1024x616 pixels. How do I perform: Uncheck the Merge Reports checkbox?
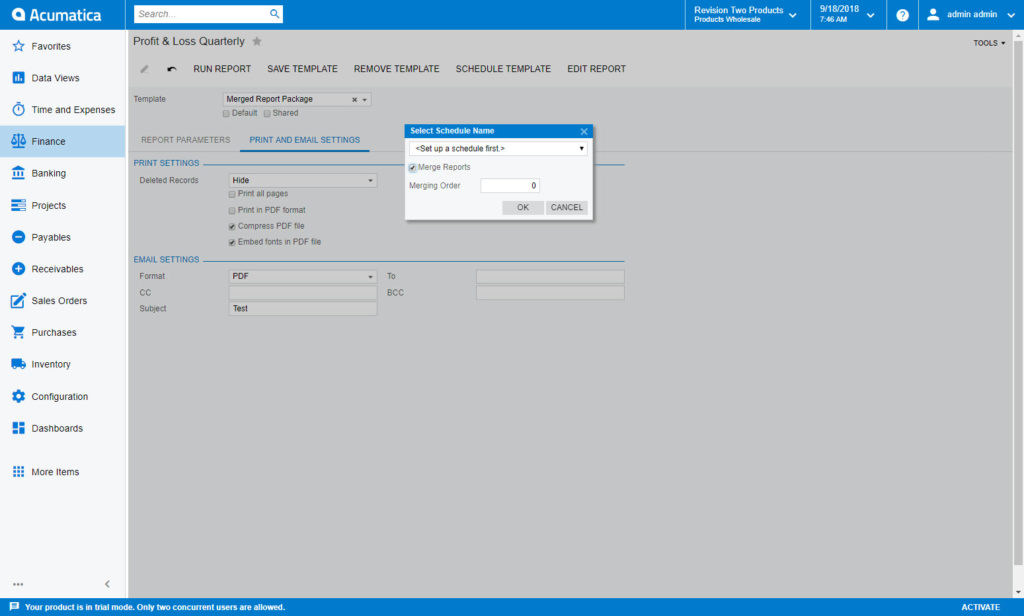click(x=411, y=168)
